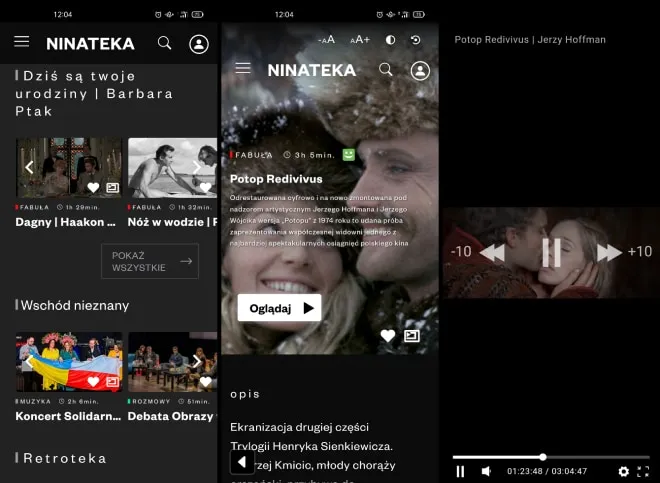Mute the video player volume
660x483 pixels.
[486, 471]
